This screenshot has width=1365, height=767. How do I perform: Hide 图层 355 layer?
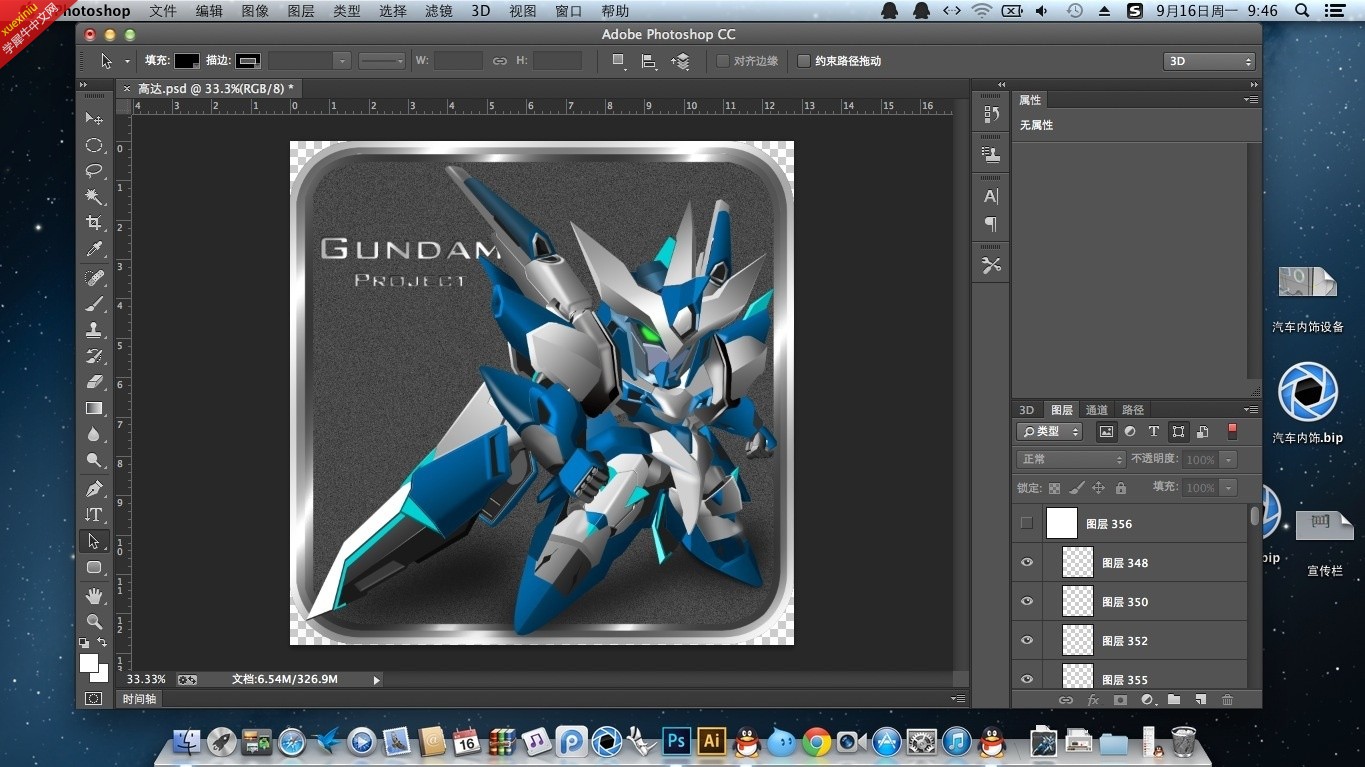pyautogui.click(x=1026, y=679)
